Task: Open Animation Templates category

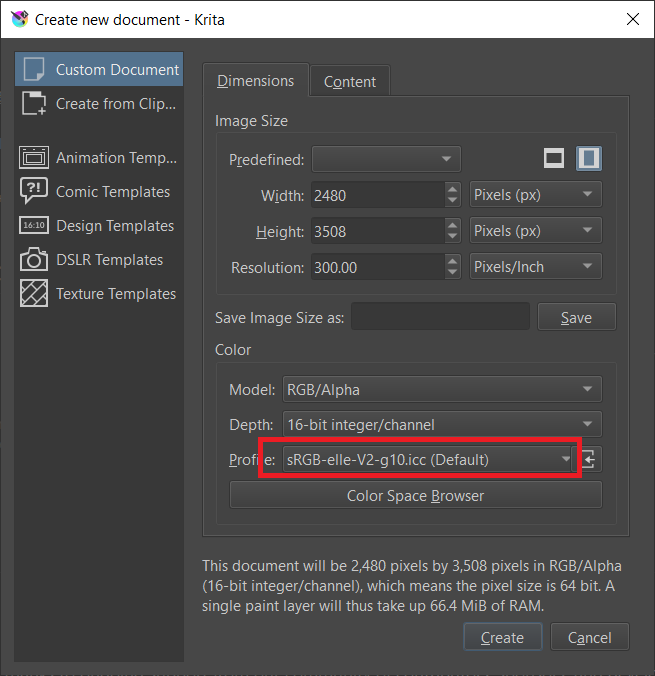Action: pos(99,157)
